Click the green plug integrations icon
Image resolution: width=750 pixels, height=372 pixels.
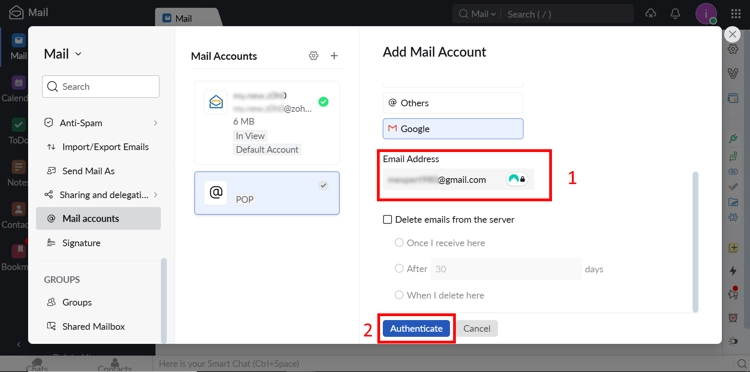click(733, 139)
